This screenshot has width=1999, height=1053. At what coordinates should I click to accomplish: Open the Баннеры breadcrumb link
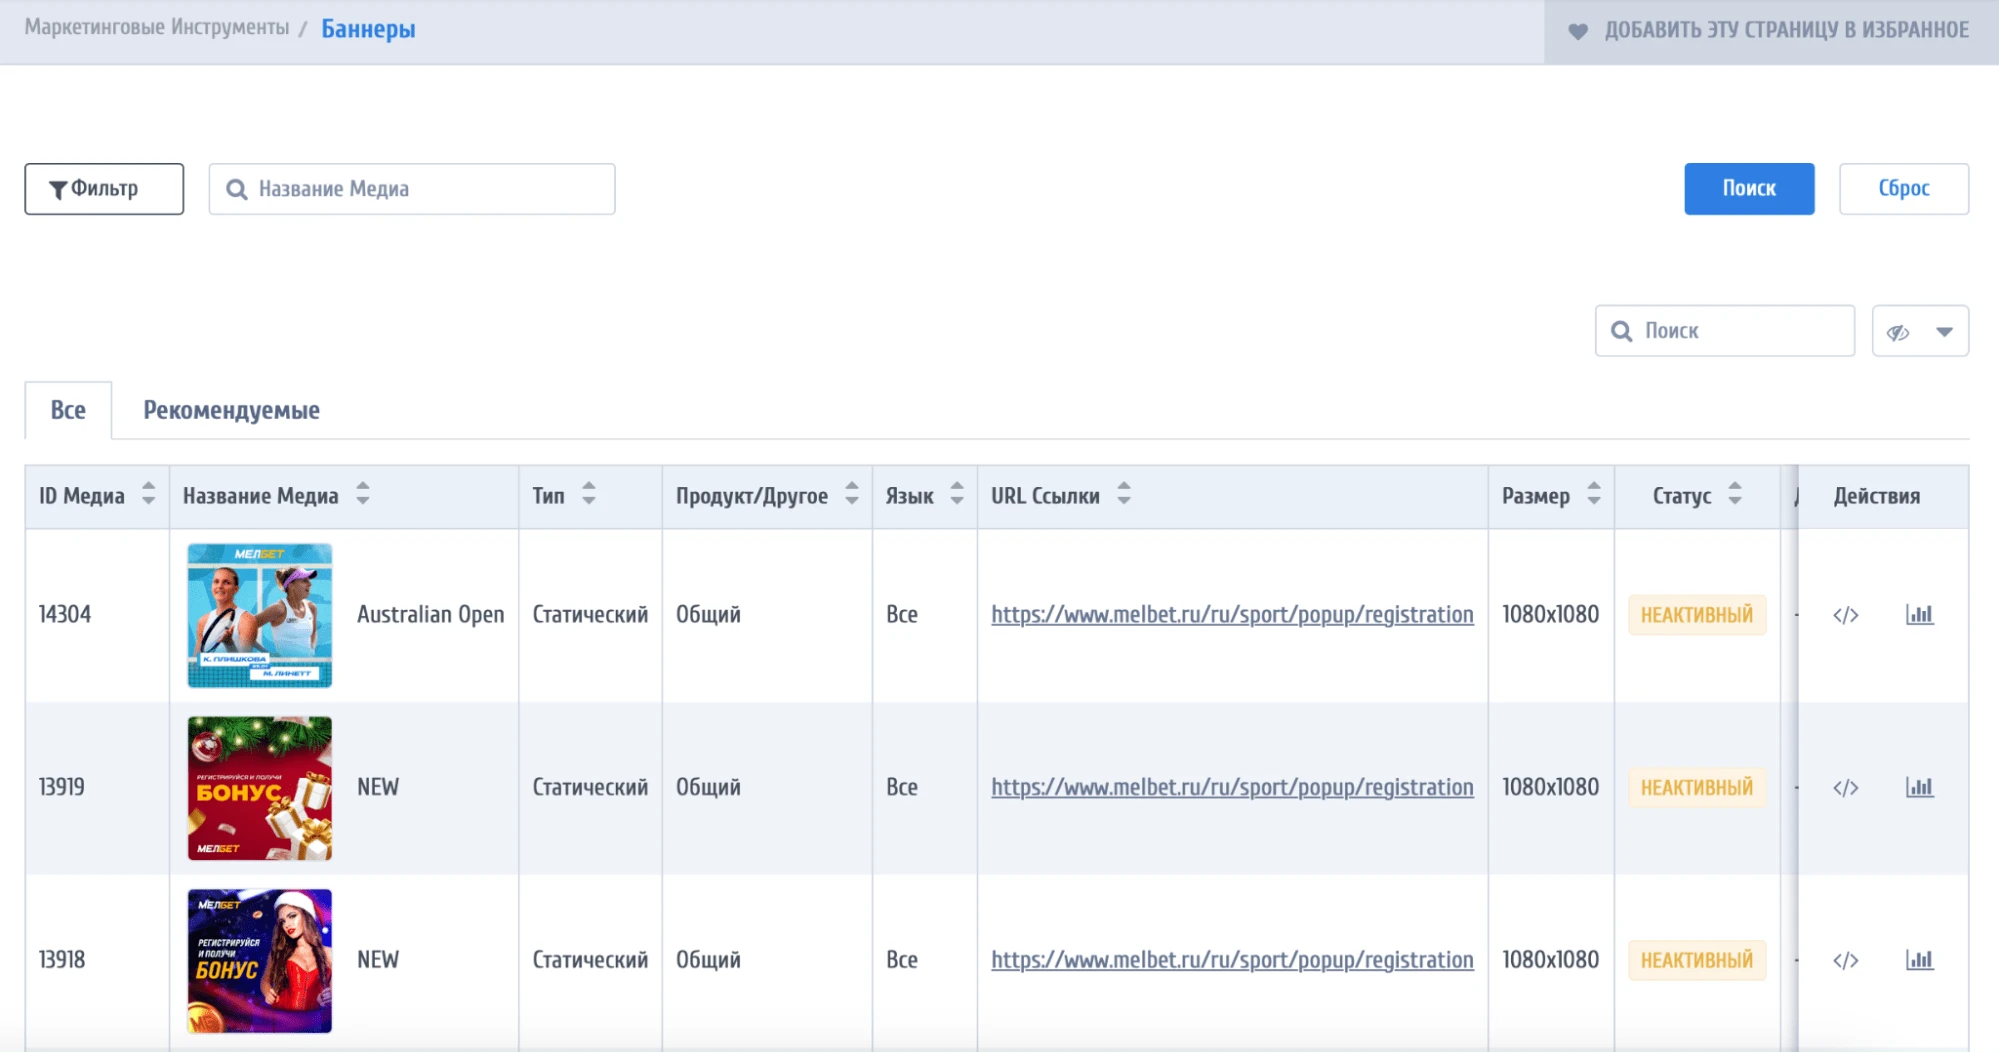(368, 29)
